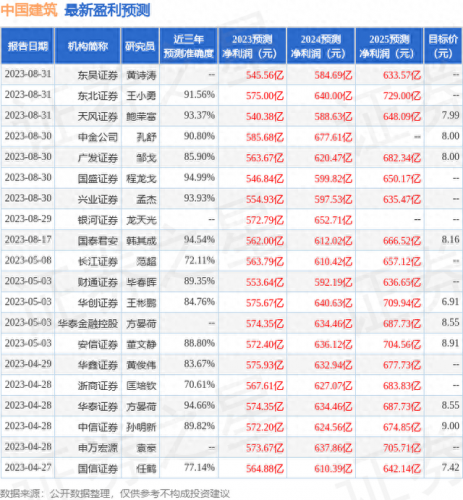Screen dimensions: 463x500
Task: Select the 94.99% accuracy cell
Action: [199, 178]
